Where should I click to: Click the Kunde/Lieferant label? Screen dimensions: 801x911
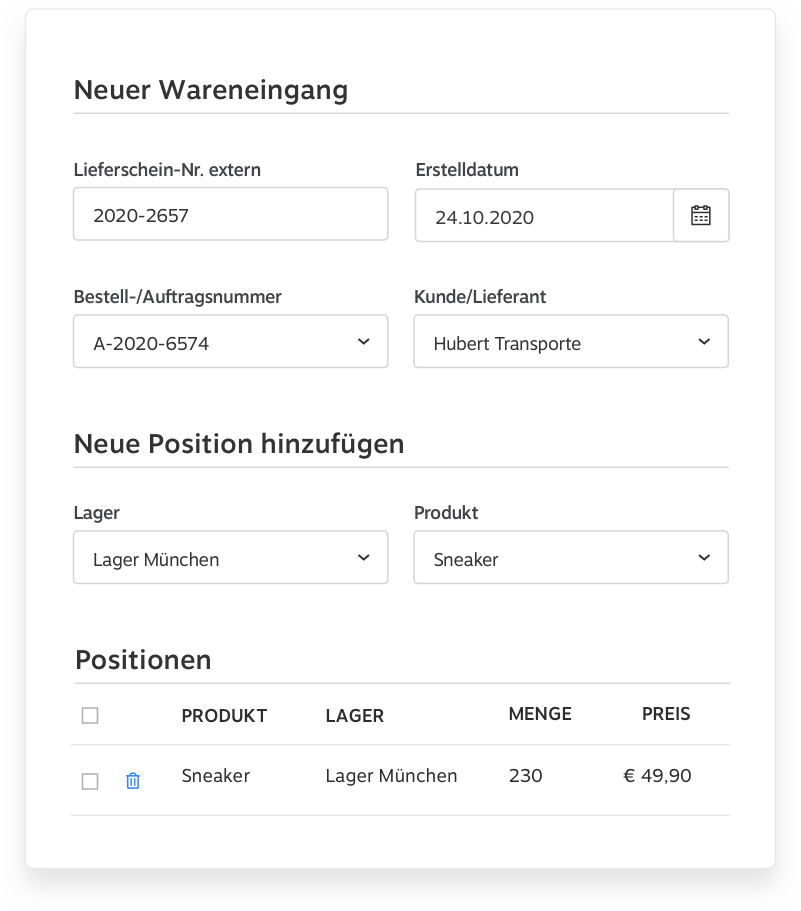(480, 297)
